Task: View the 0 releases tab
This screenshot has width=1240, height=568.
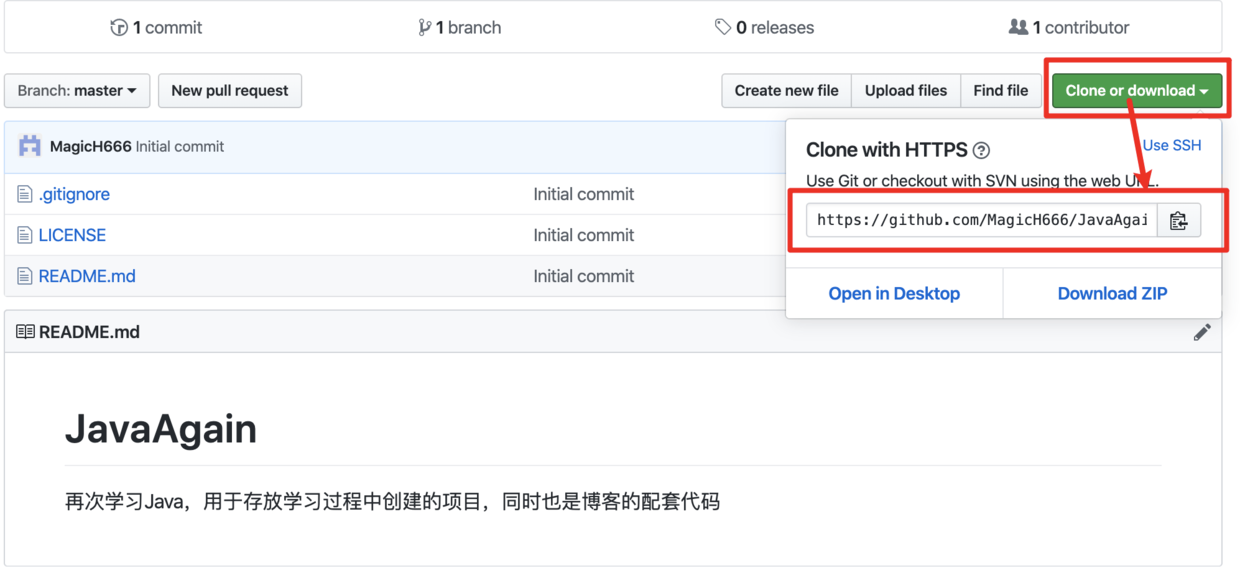Action: pos(764,28)
